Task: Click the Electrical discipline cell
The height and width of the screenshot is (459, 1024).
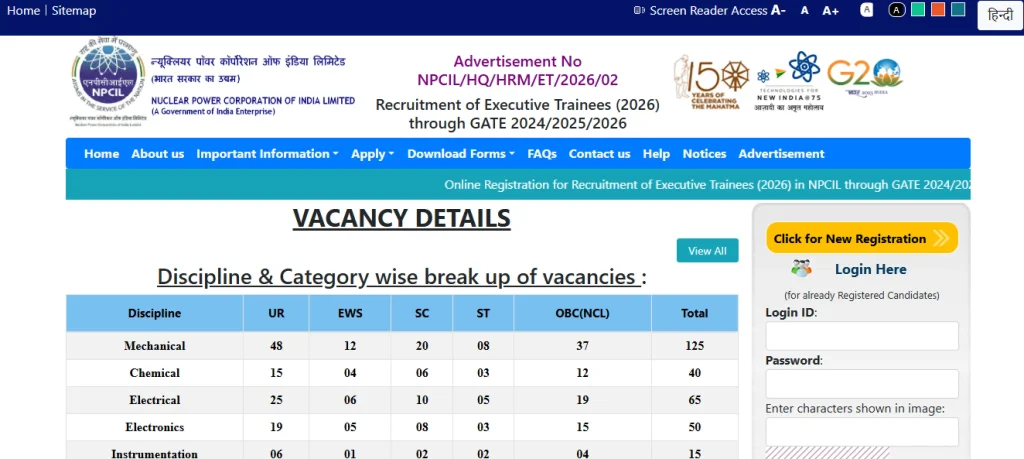Action: click(x=155, y=400)
